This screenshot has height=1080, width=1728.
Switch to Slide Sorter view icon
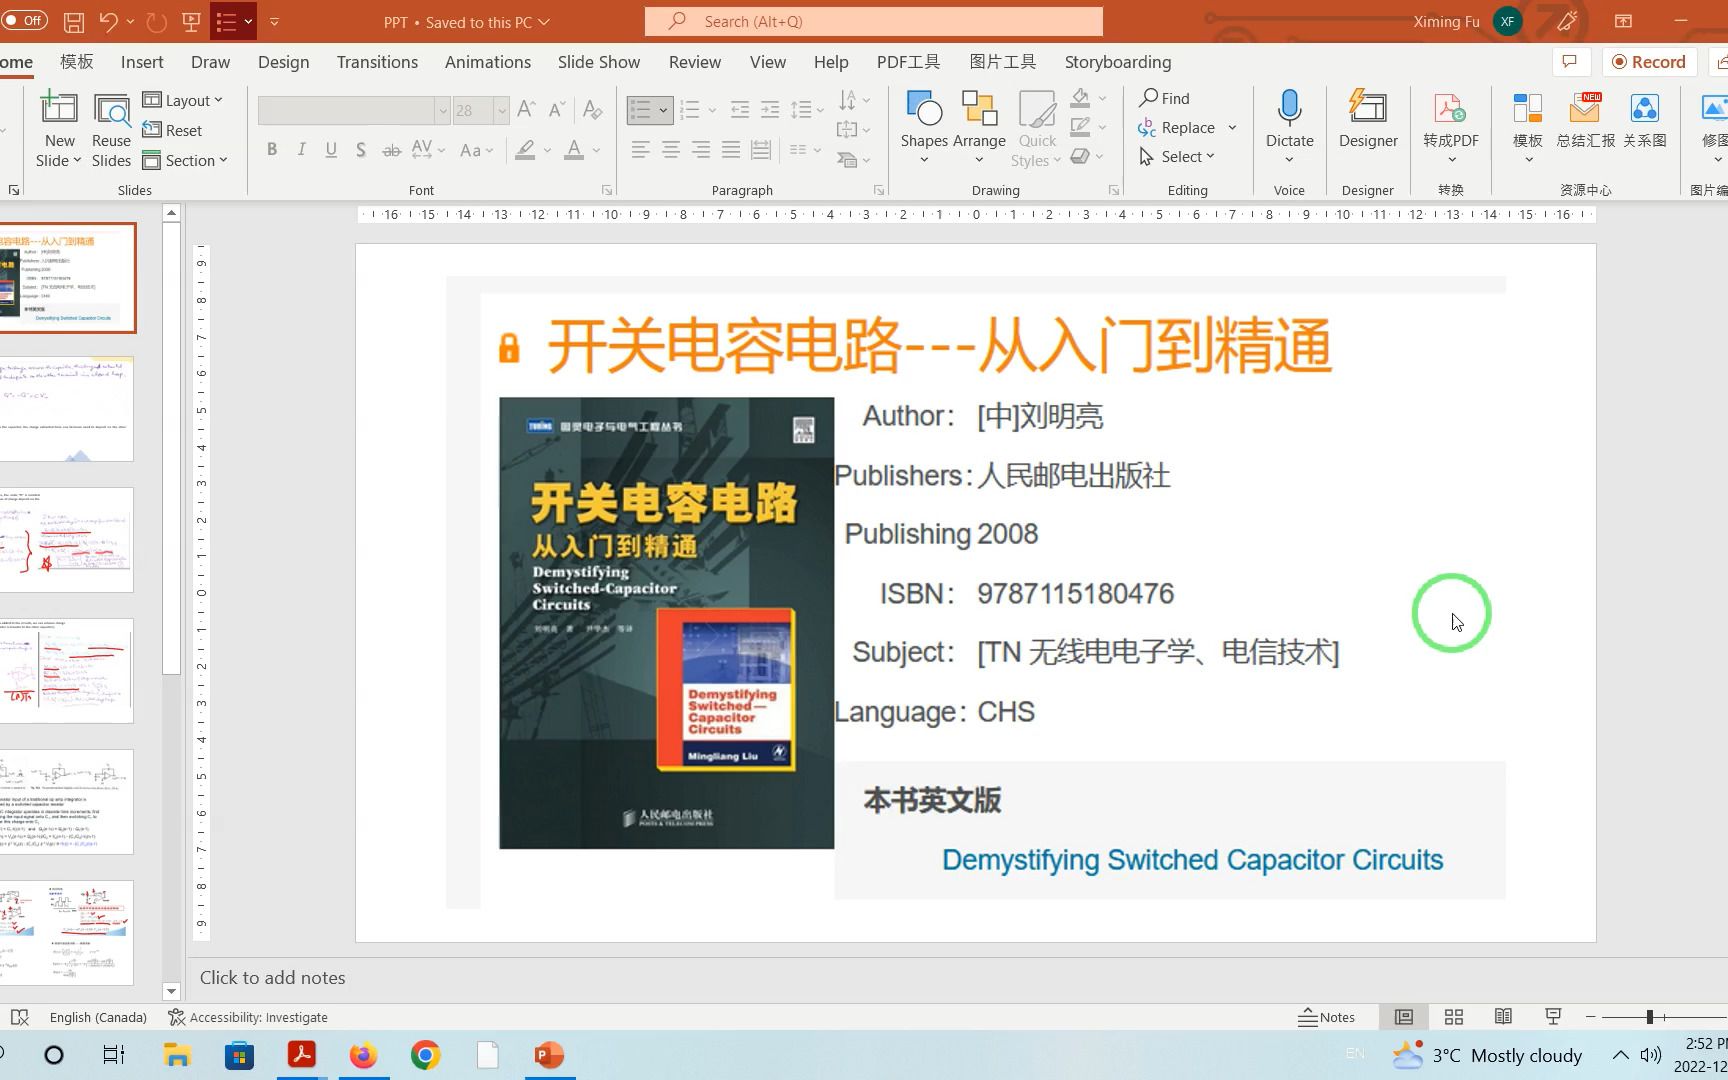point(1454,1017)
